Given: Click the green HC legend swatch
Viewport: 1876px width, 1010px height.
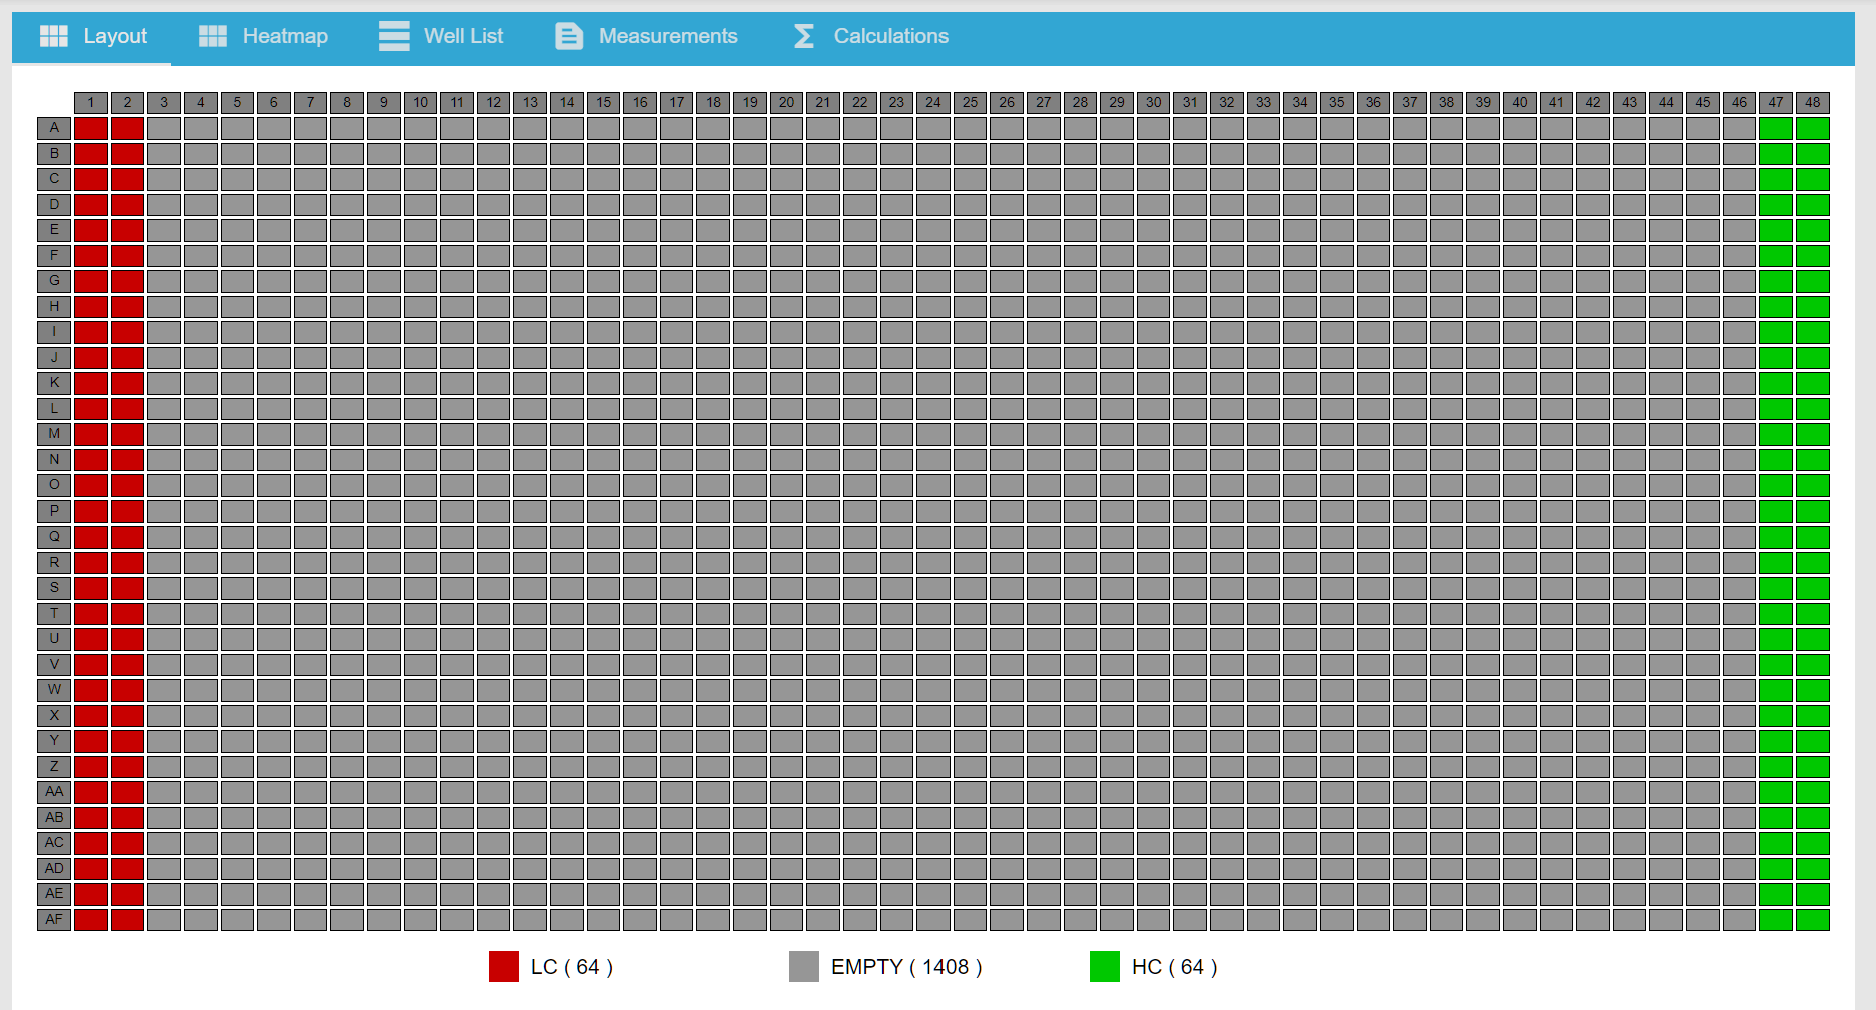Looking at the screenshot, I should [1105, 967].
